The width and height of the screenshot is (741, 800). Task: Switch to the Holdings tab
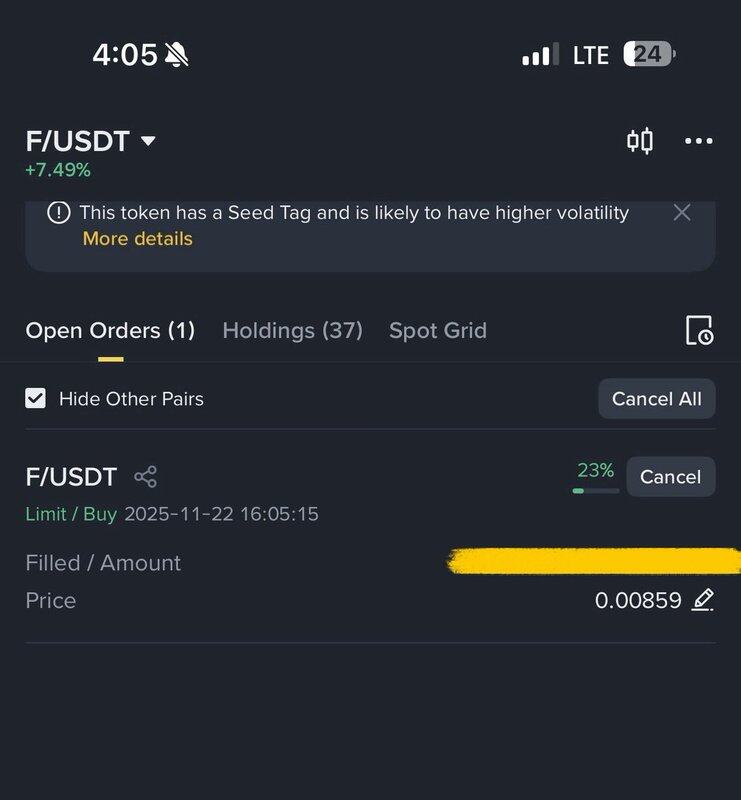pyautogui.click(x=292, y=330)
